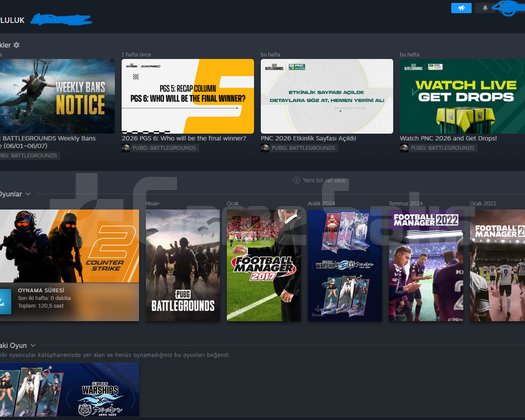Click the plus icon to add new shelf
The image size is (525, 420).
pos(296,181)
